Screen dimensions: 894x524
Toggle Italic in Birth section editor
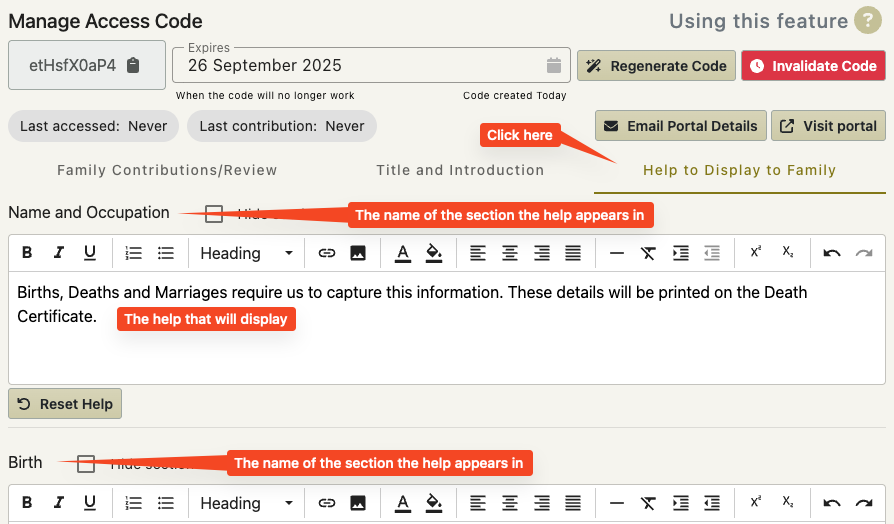pyautogui.click(x=58, y=502)
